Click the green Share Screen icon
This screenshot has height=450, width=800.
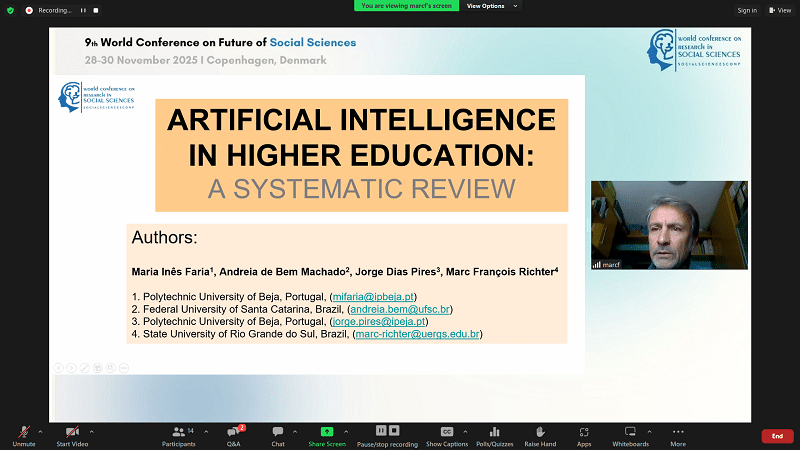coord(327,431)
